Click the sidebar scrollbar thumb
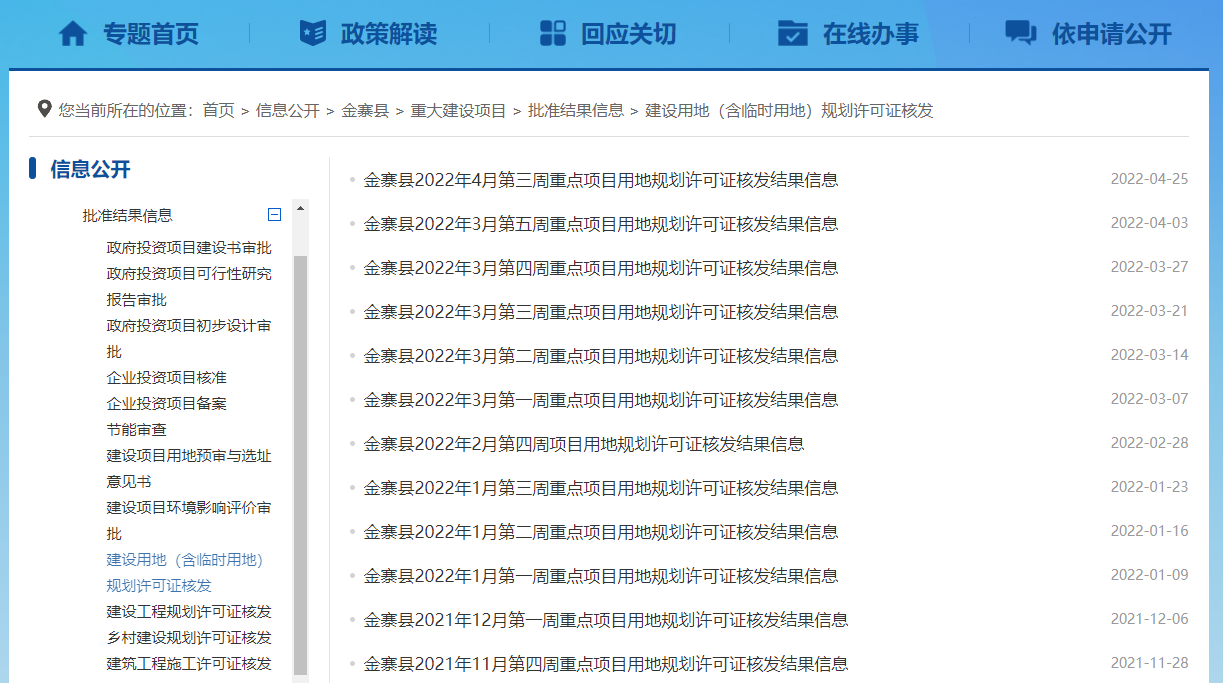The height and width of the screenshot is (683, 1223). click(300, 464)
